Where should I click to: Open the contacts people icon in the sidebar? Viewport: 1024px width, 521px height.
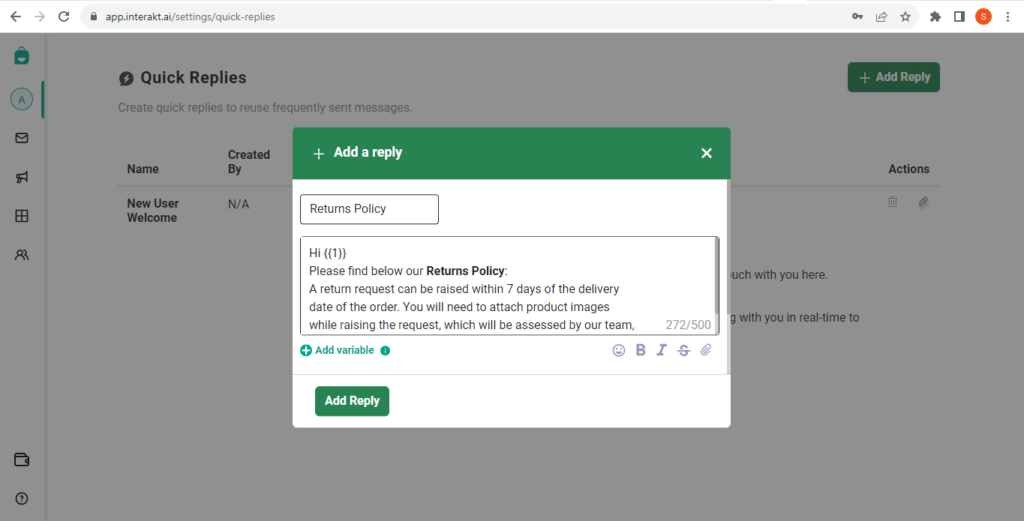[22, 255]
